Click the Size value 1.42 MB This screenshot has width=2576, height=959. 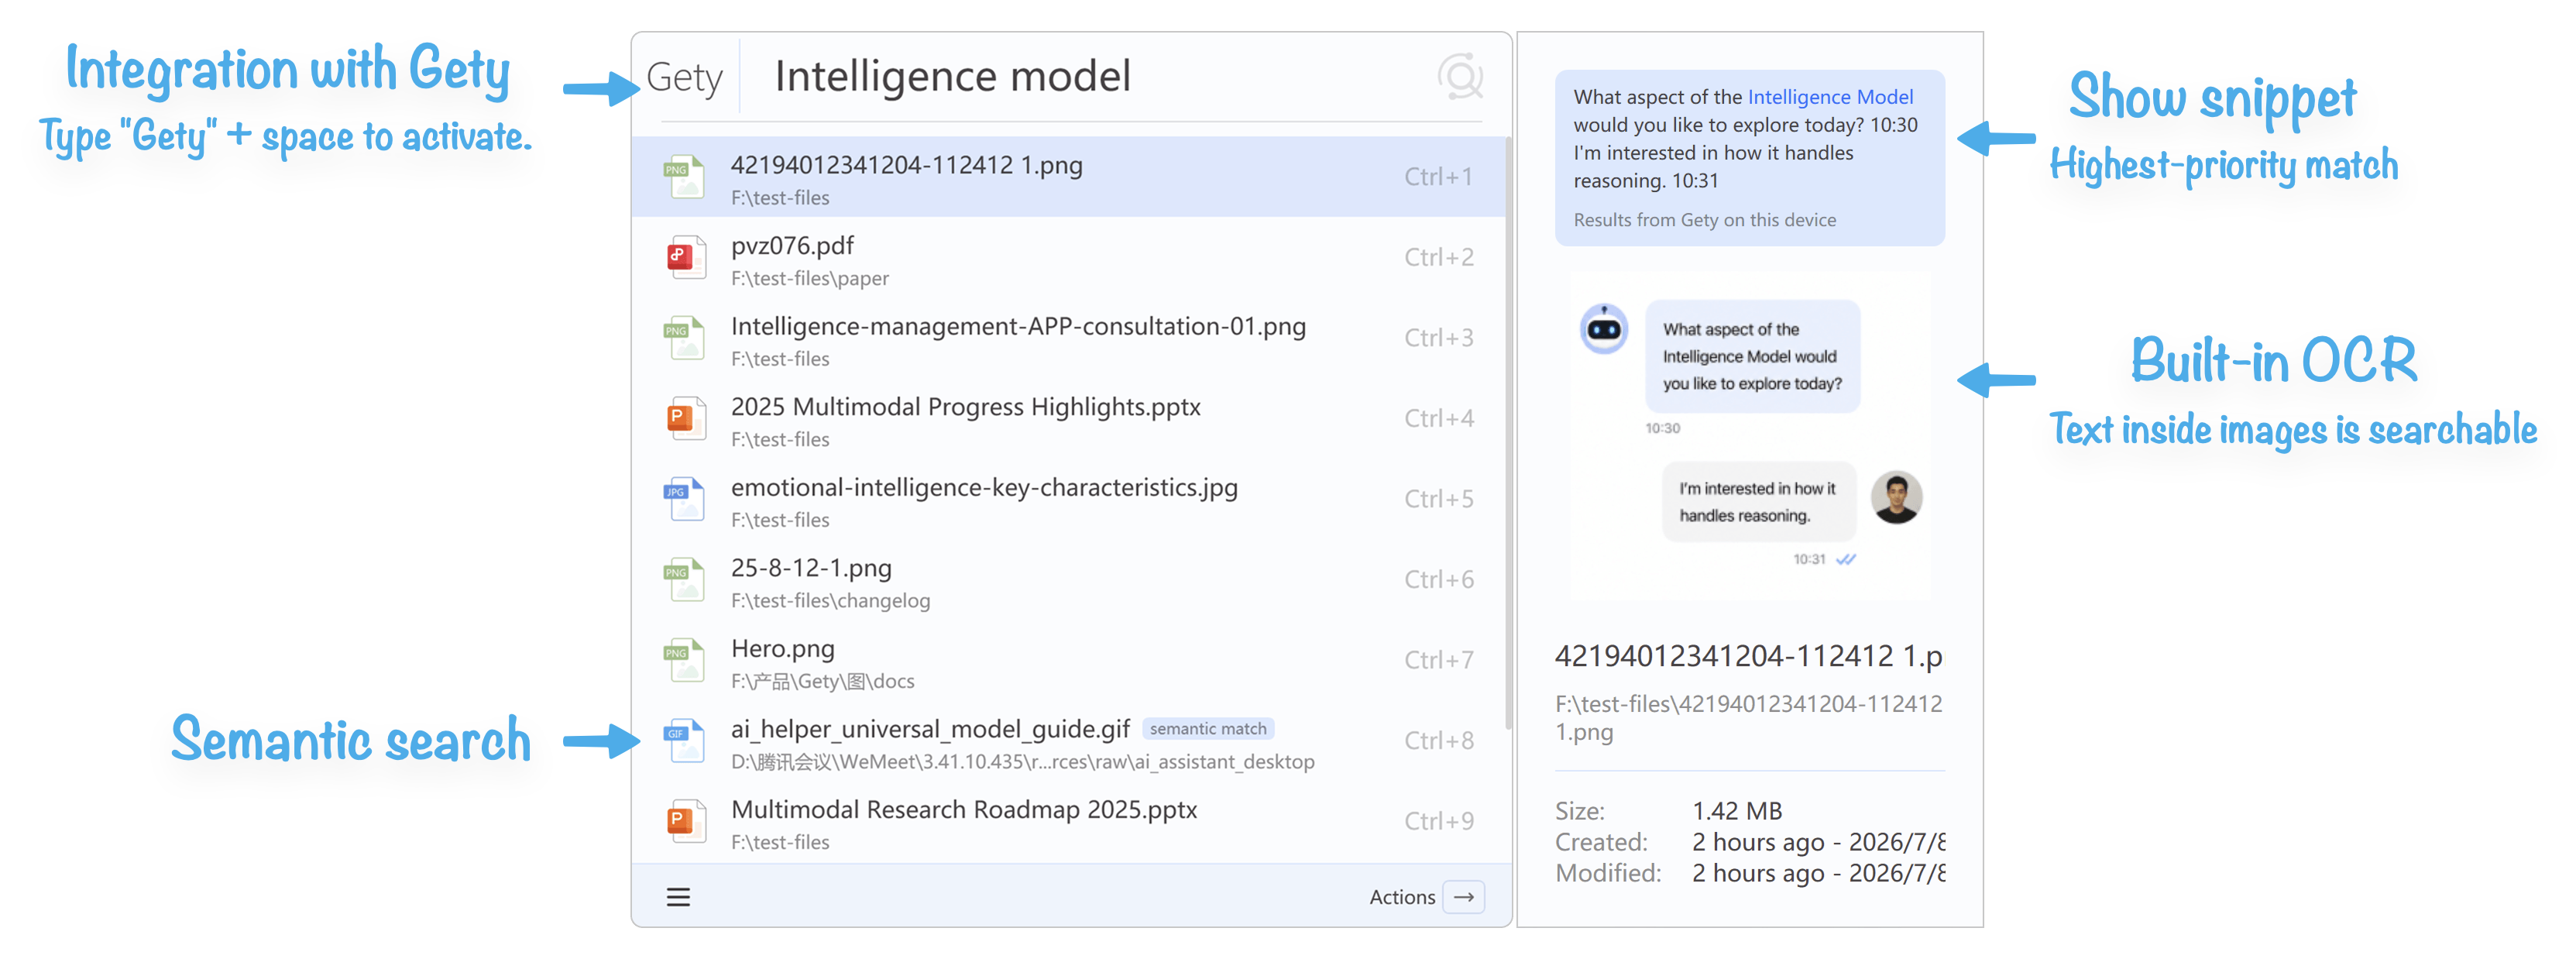pos(1737,811)
